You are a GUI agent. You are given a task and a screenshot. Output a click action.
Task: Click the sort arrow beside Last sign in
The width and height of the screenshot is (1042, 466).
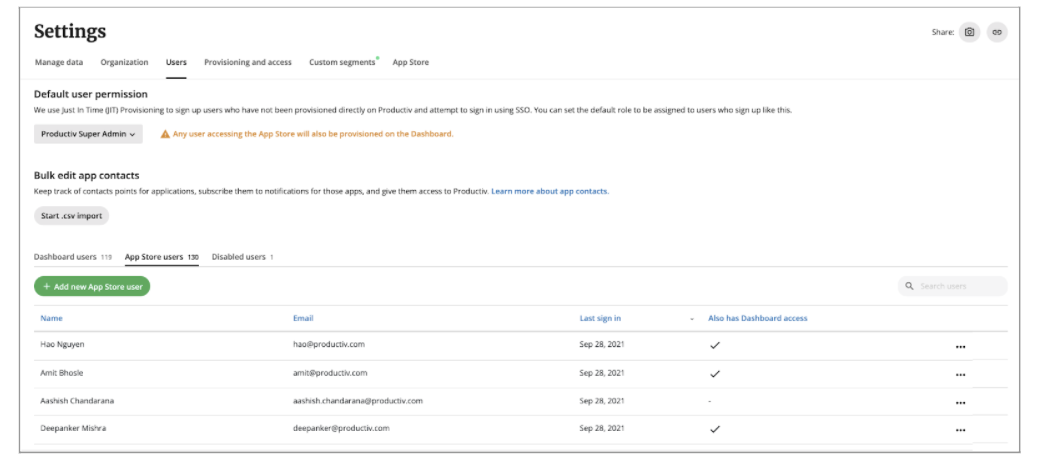click(x=692, y=319)
